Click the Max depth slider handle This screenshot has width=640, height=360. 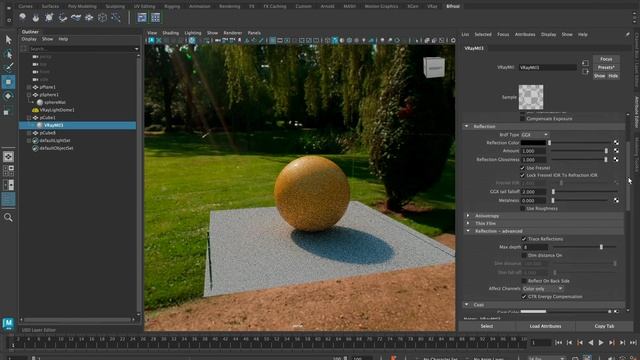click(x=601, y=247)
